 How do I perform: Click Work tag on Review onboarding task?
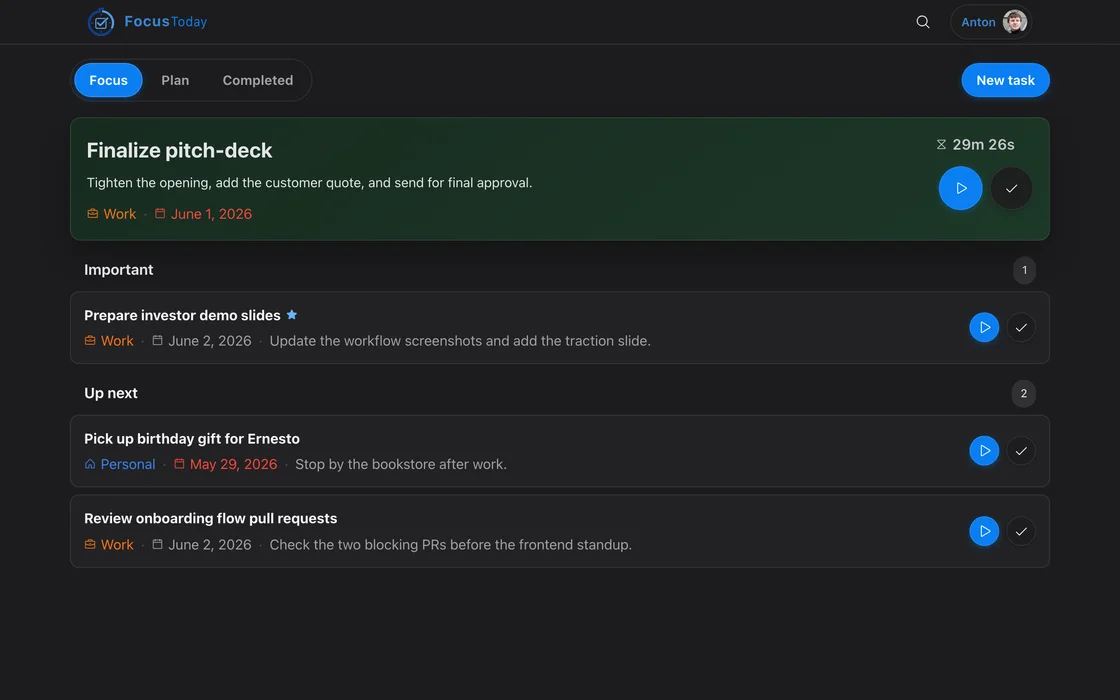click(x=117, y=544)
